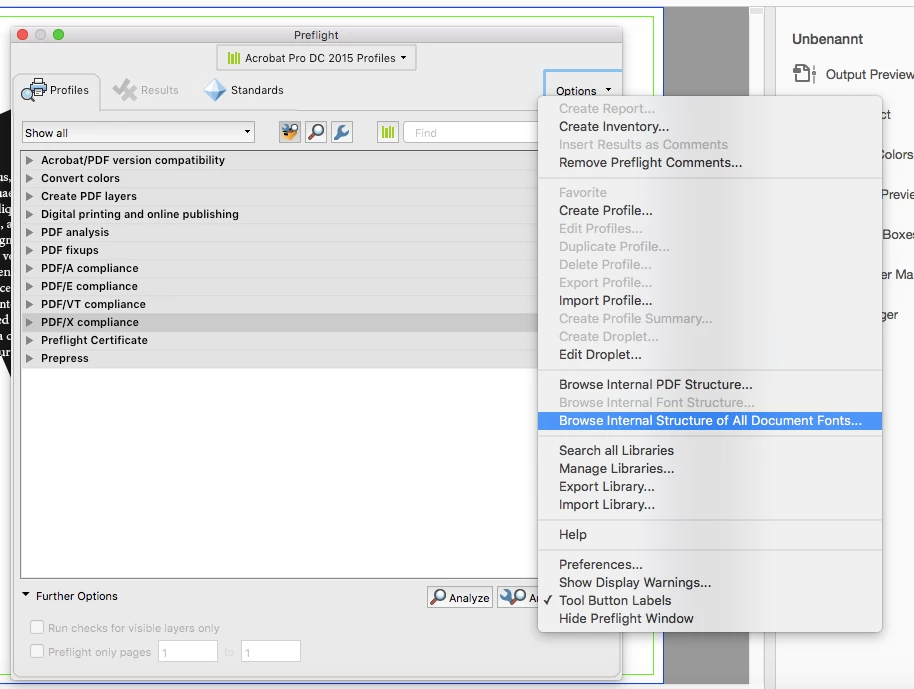Expand Acrobat/PDF version compatibility group
Screen dimensions: 914x689
[x=29, y=160]
